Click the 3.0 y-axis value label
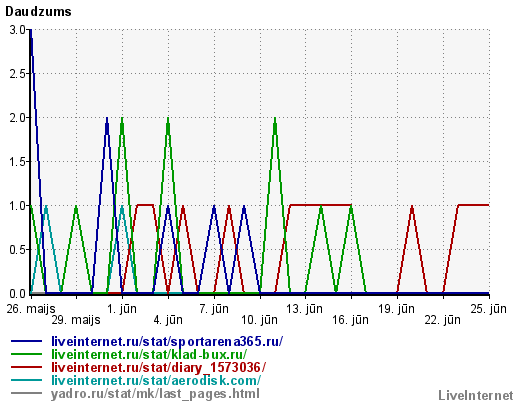The image size is (520, 405). click(17, 30)
